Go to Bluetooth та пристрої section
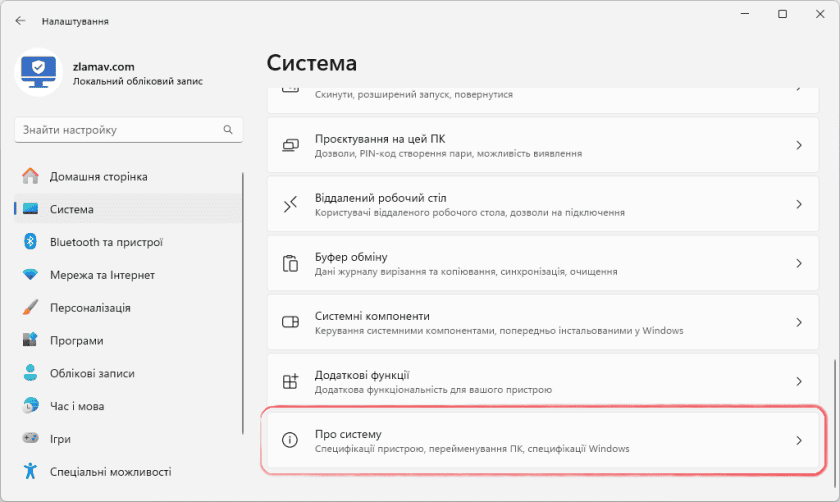 point(128,242)
